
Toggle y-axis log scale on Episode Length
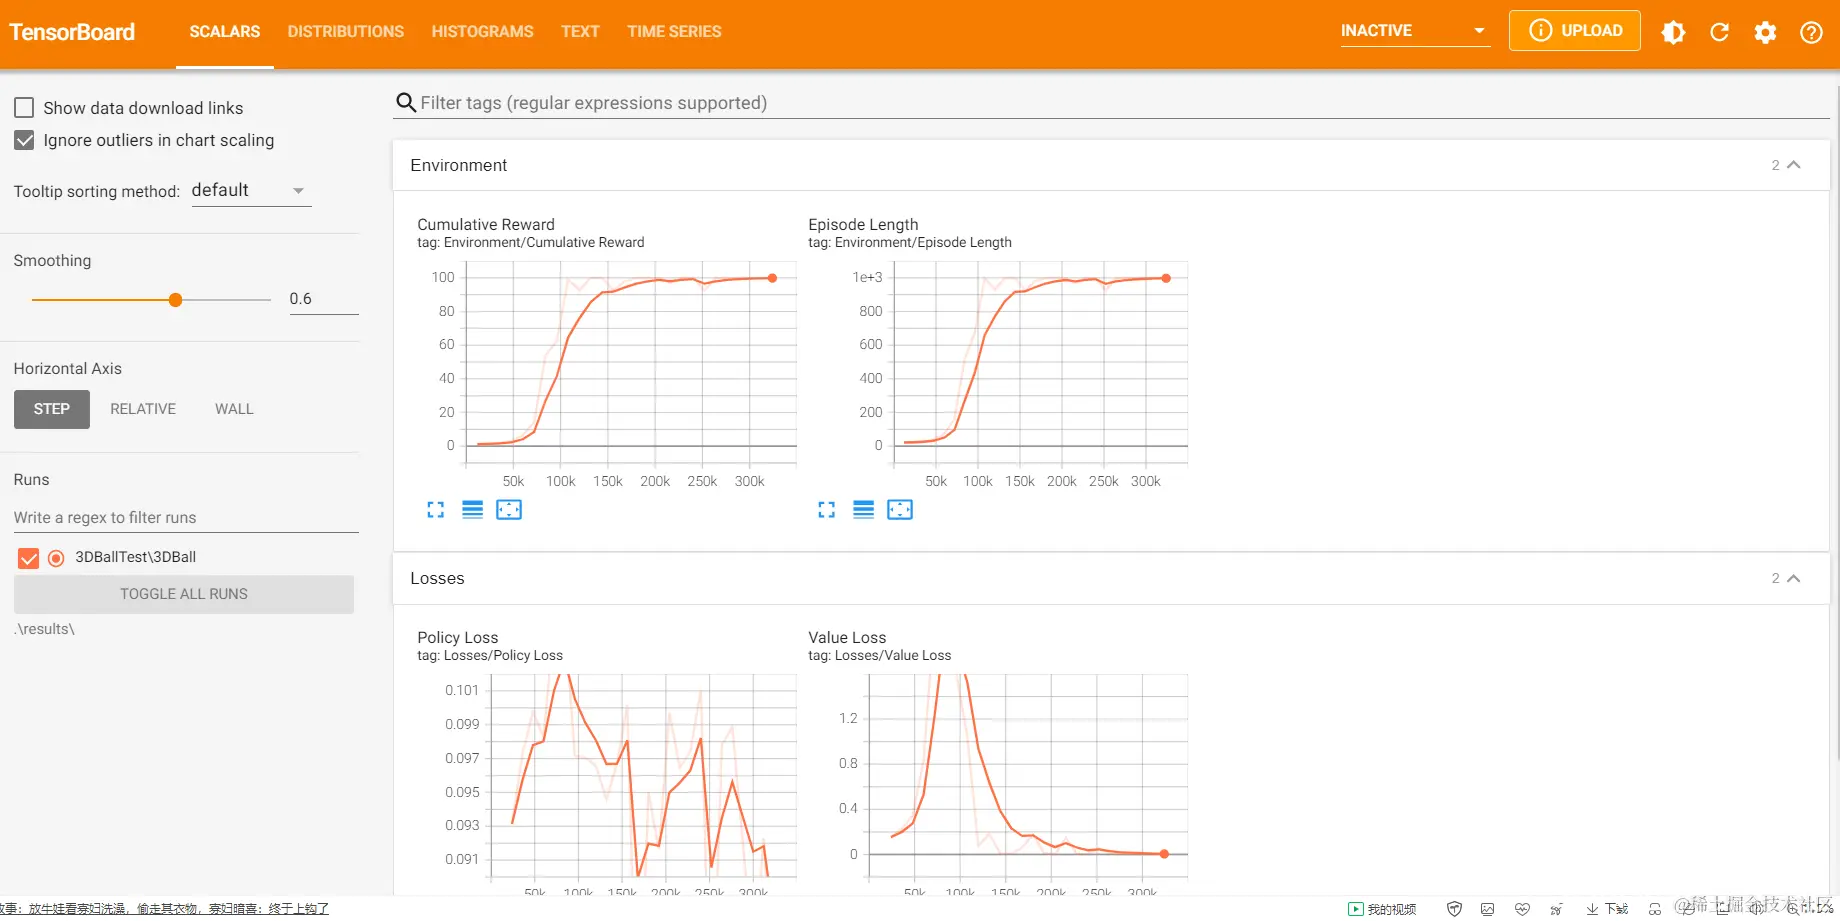[x=864, y=510]
